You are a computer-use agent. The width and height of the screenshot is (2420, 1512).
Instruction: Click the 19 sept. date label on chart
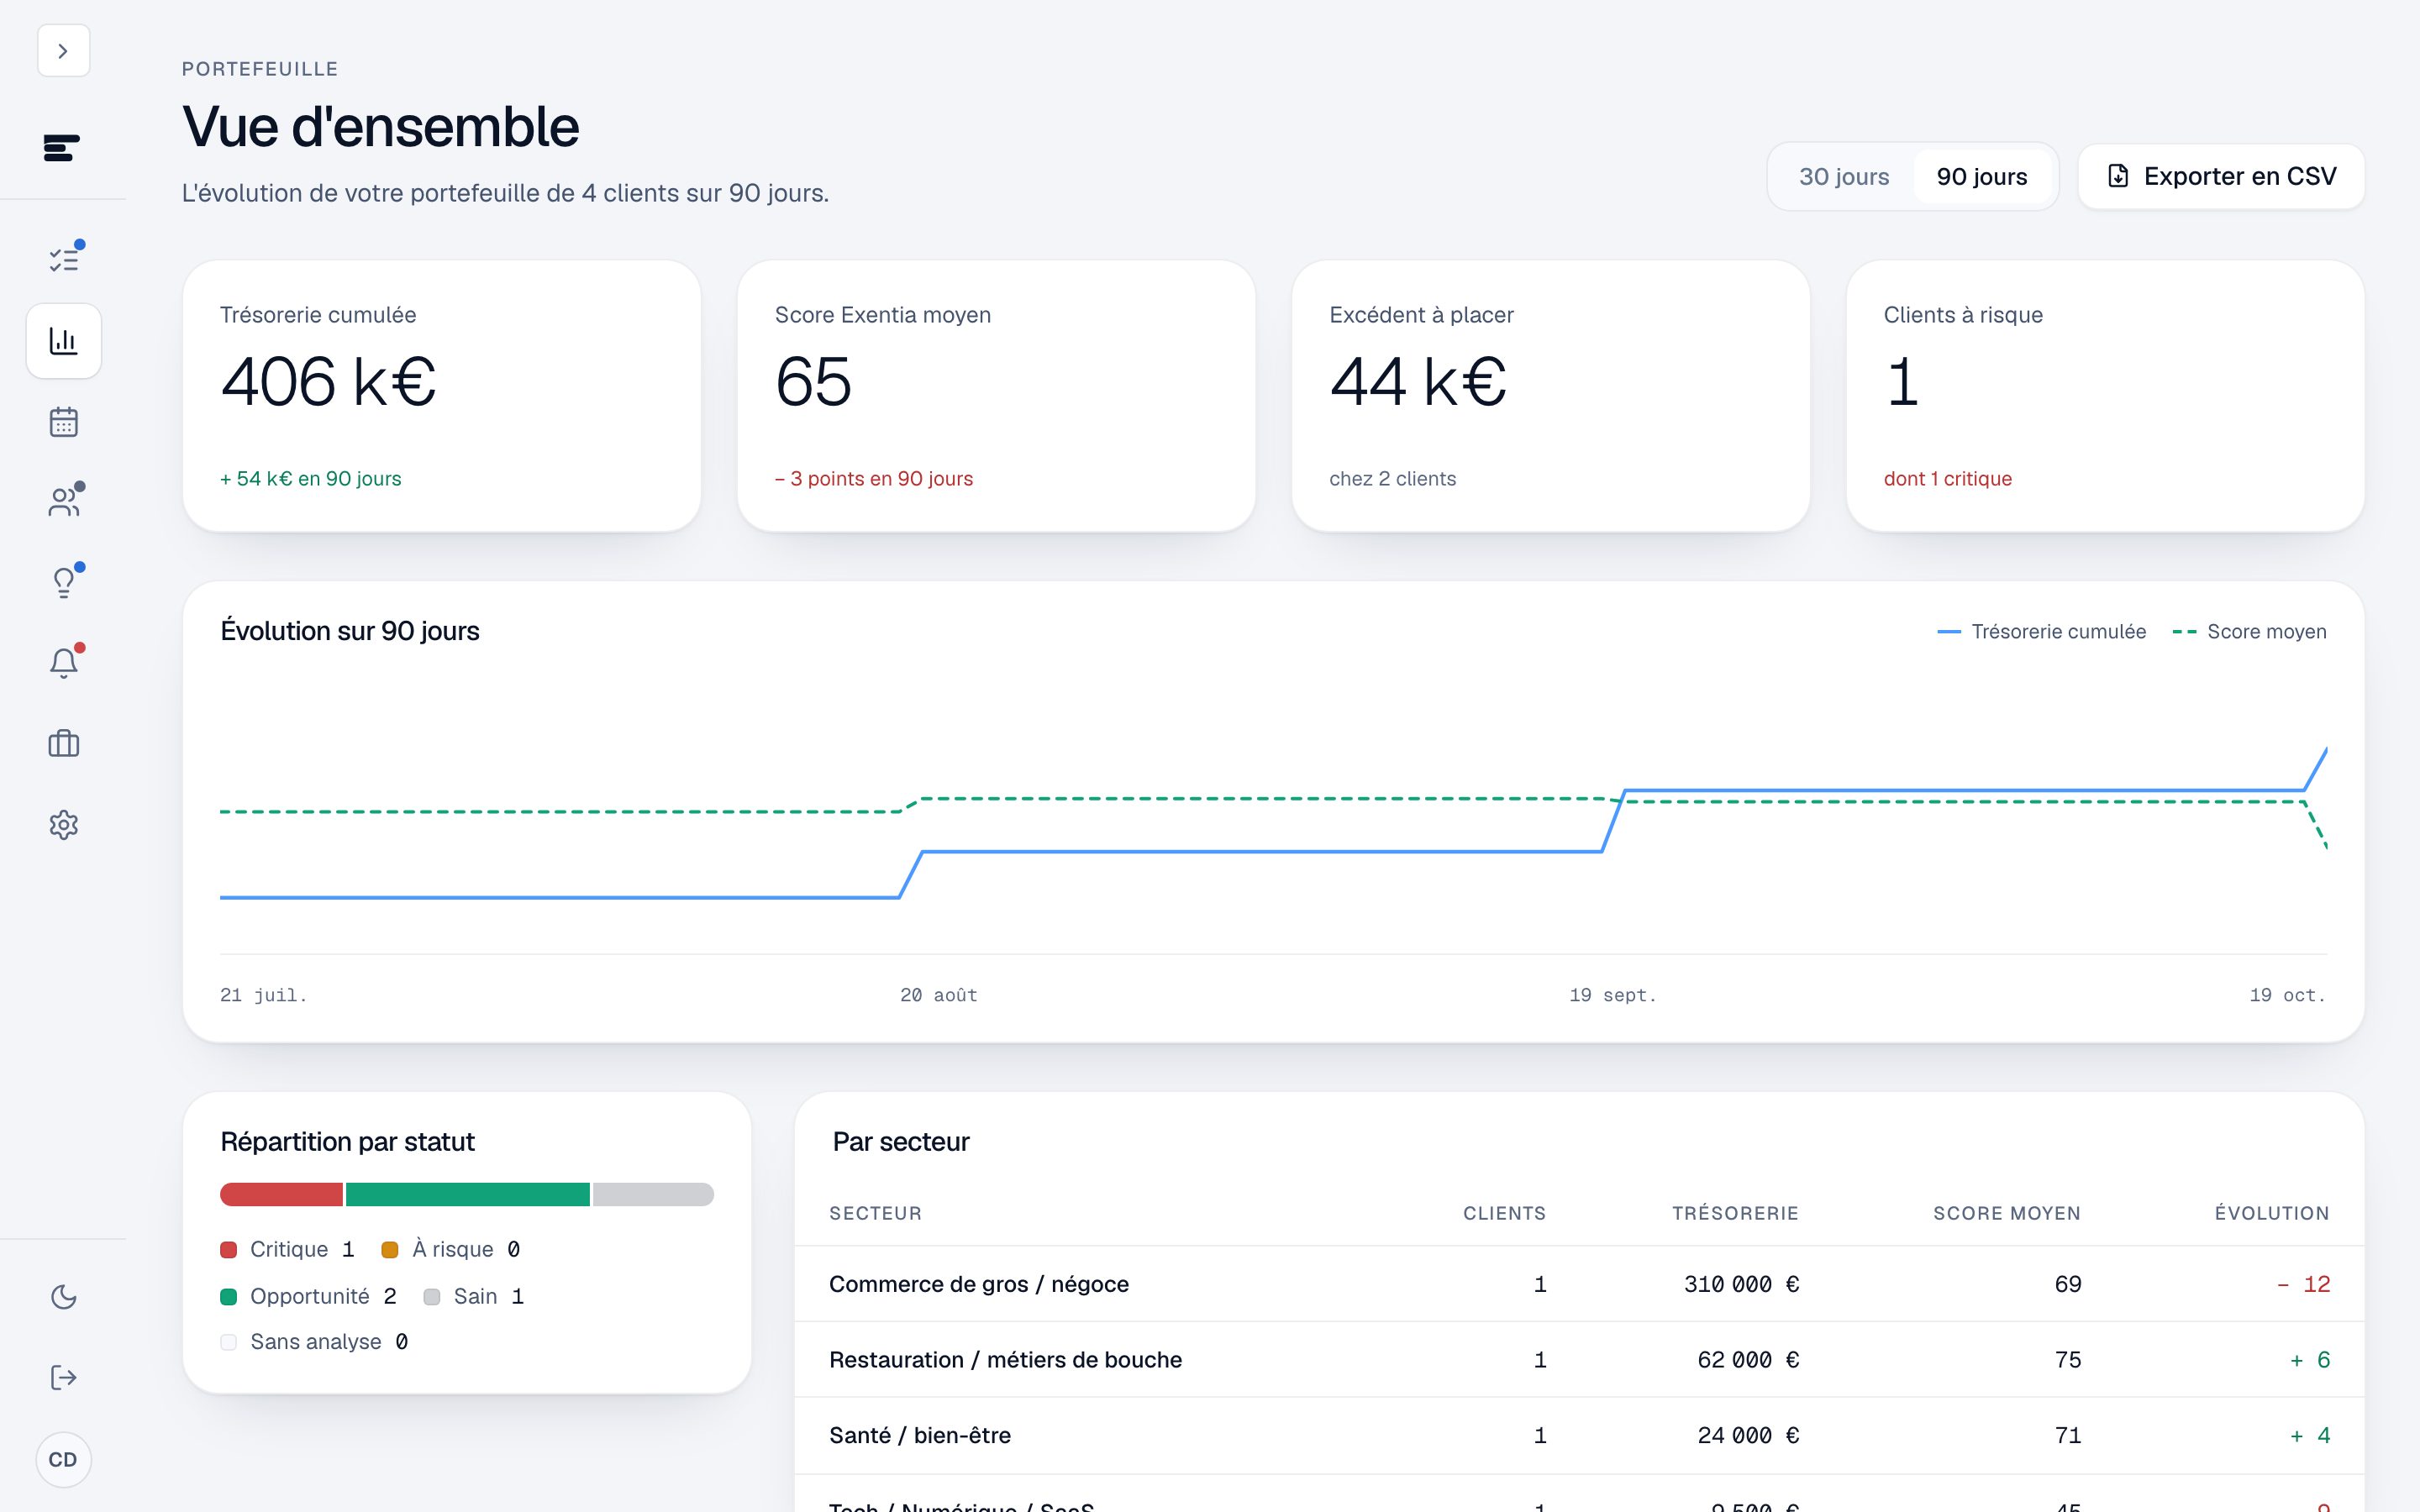pyautogui.click(x=1612, y=995)
